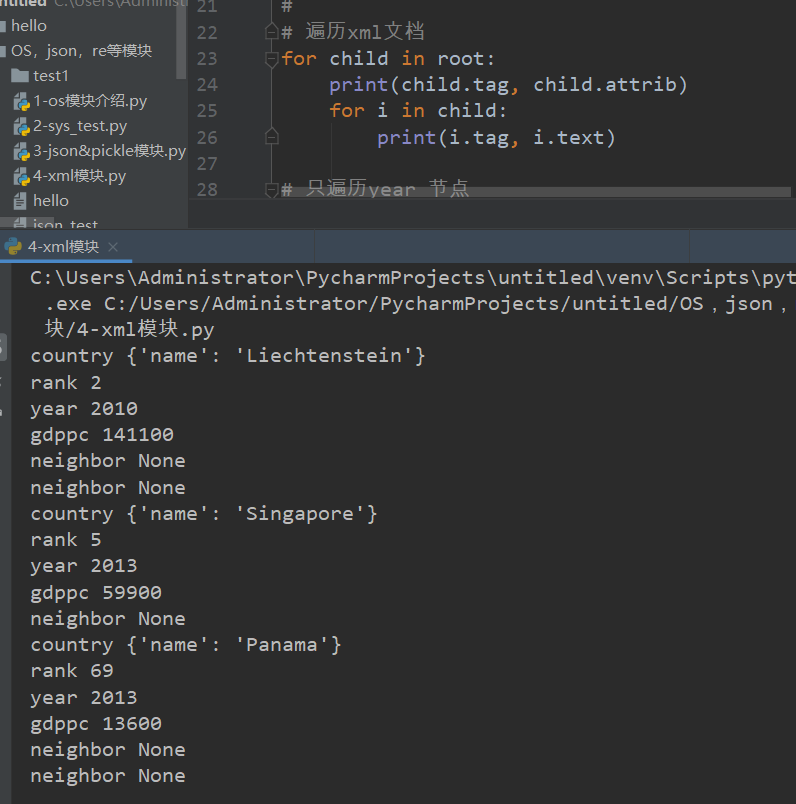Toggle the fold marker at line 28

(271, 190)
